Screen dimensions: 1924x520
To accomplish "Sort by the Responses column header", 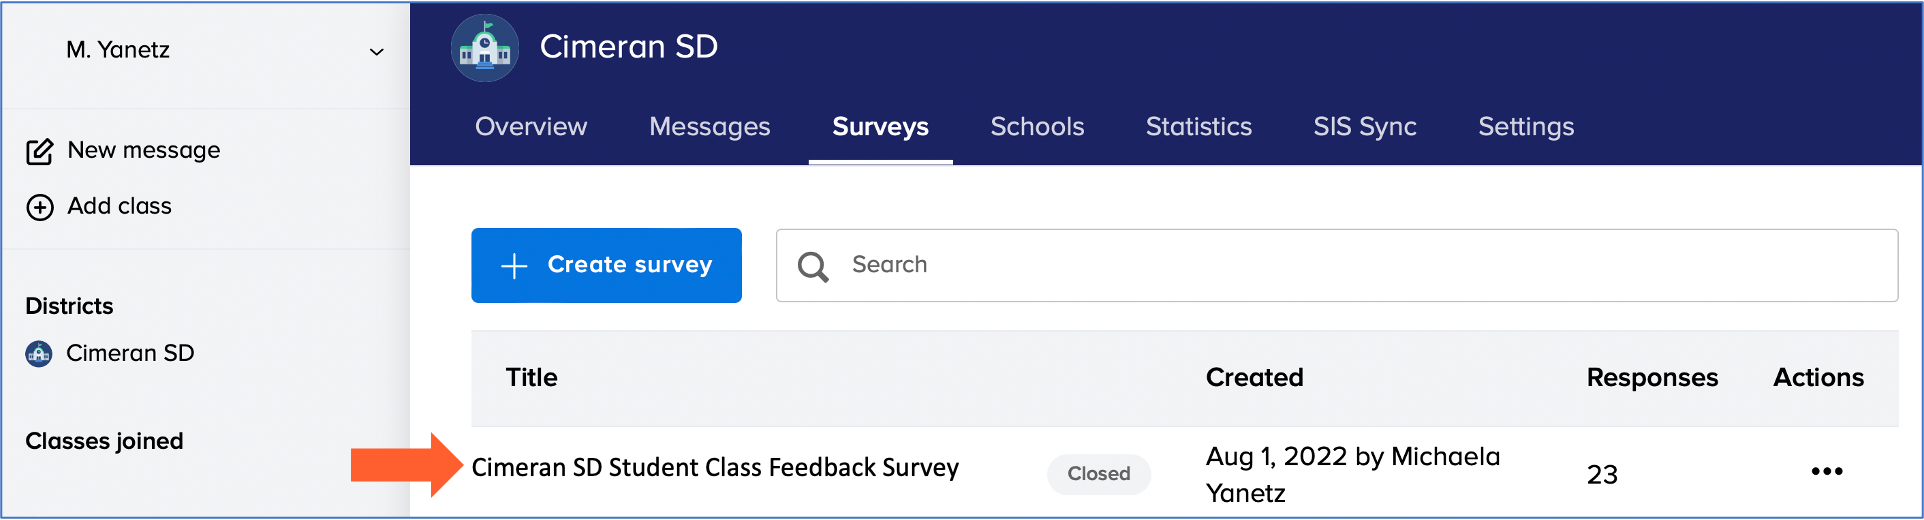I will 1652,378.
